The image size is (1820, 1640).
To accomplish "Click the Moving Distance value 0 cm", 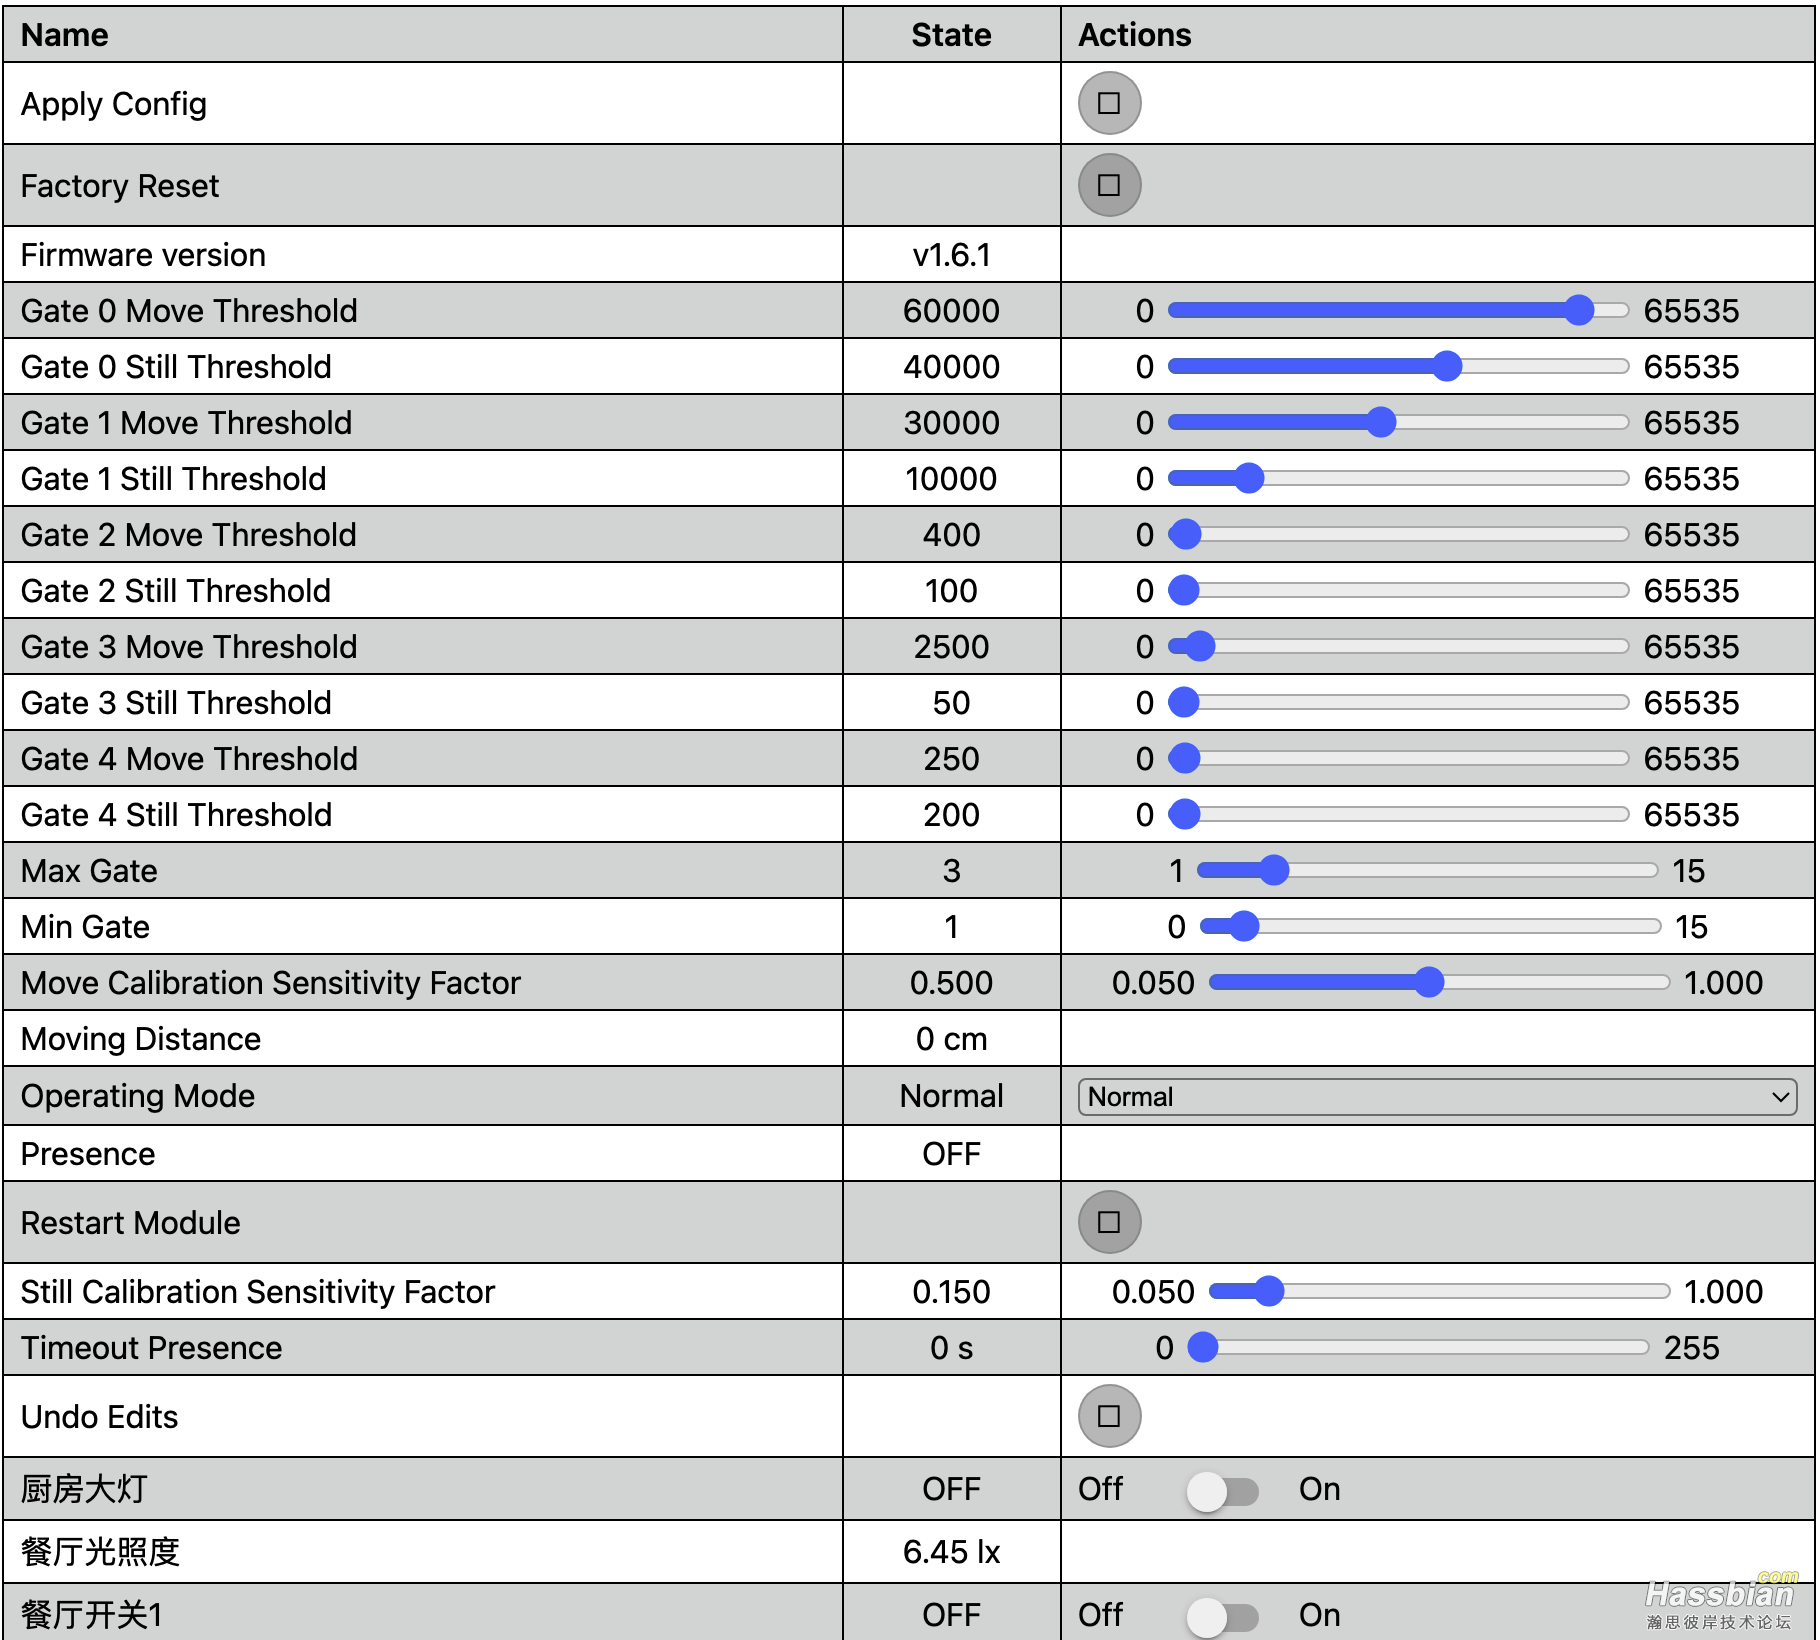I will [x=951, y=1039].
